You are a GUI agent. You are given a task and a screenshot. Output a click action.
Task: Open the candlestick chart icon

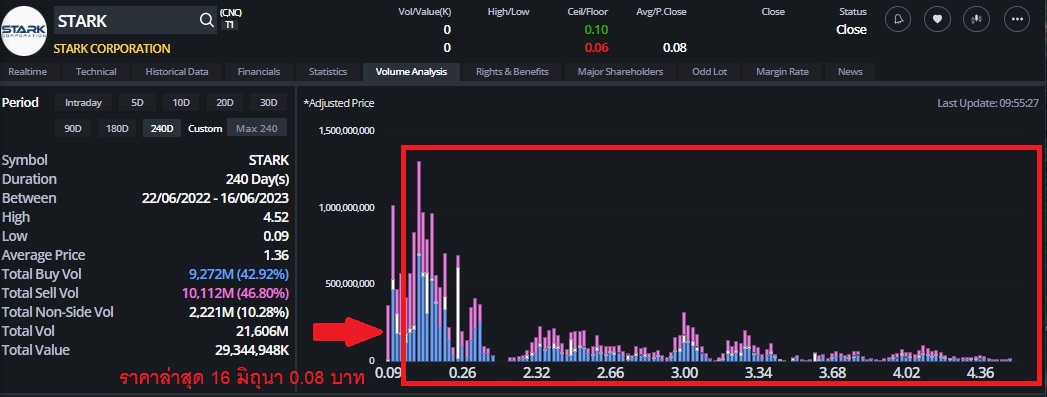click(x=976, y=19)
